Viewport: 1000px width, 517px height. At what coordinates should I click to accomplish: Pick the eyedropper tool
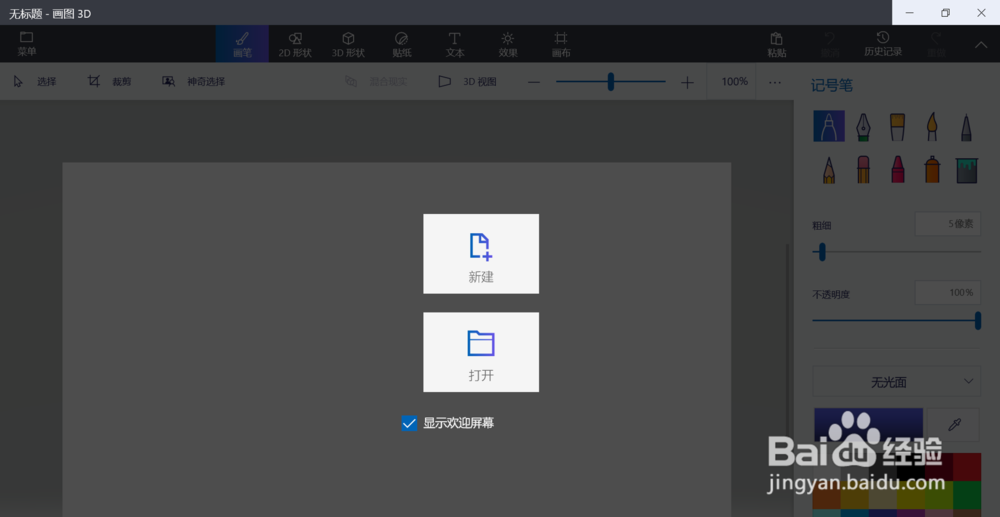coord(954,425)
